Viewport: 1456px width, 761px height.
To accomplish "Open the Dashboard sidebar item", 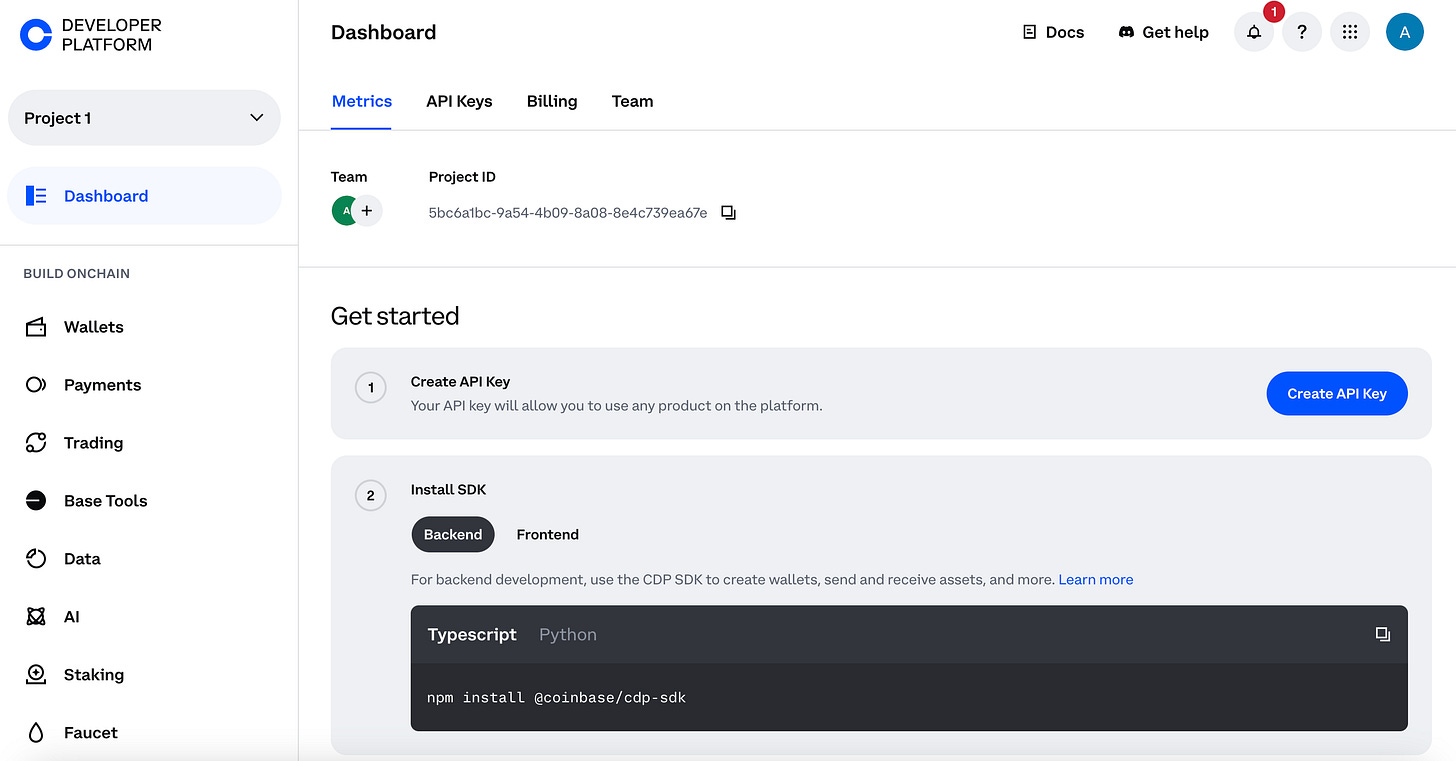I will [144, 196].
